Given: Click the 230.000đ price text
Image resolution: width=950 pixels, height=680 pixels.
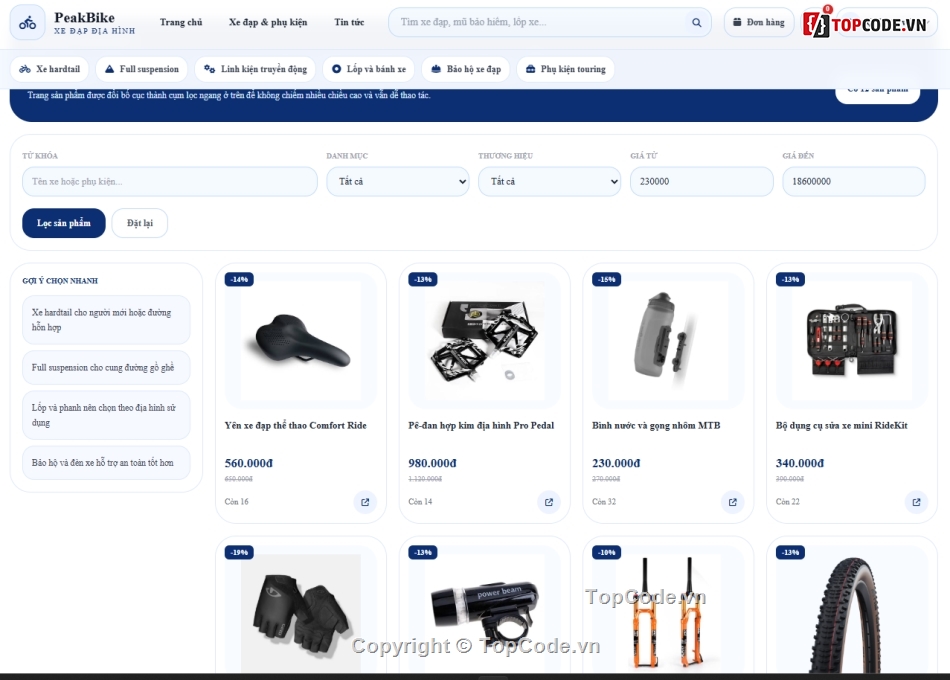Looking at the screenshot, I should pyautogui.click(x=616, y=463).
